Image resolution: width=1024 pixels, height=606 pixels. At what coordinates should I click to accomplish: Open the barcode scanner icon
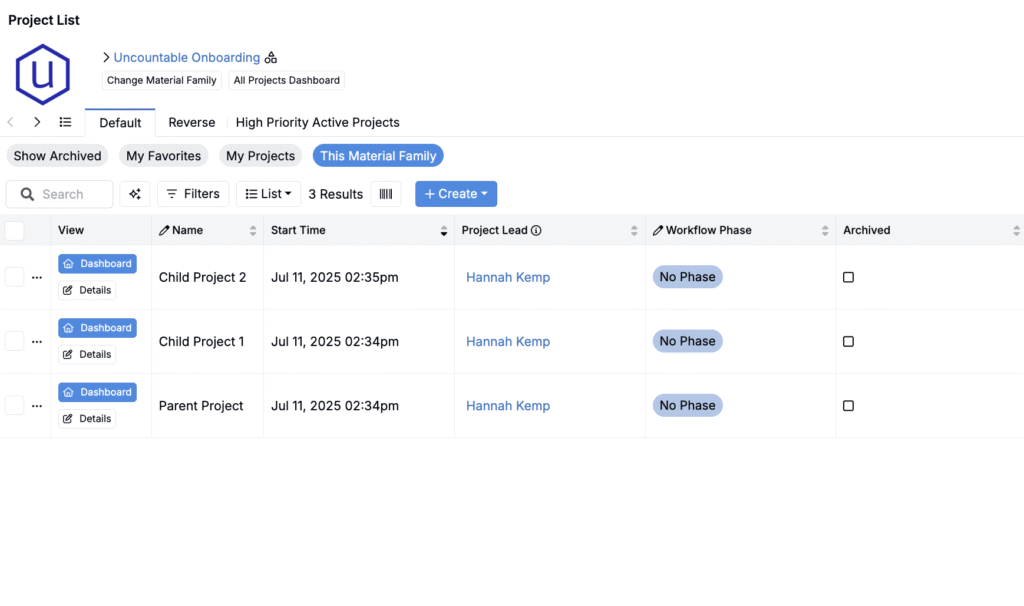(x=386, y=194)
